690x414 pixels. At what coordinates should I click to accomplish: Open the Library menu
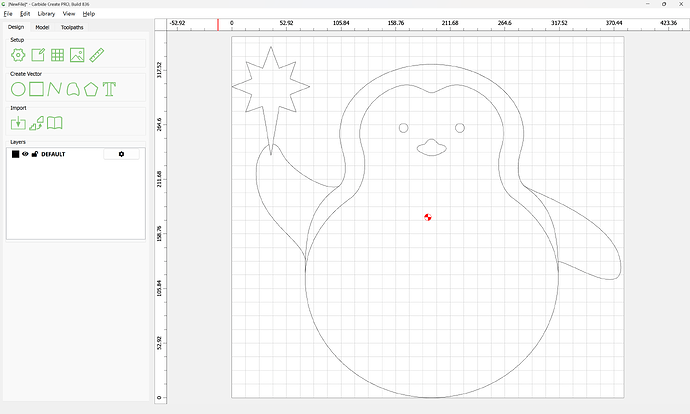click(46, 14)
